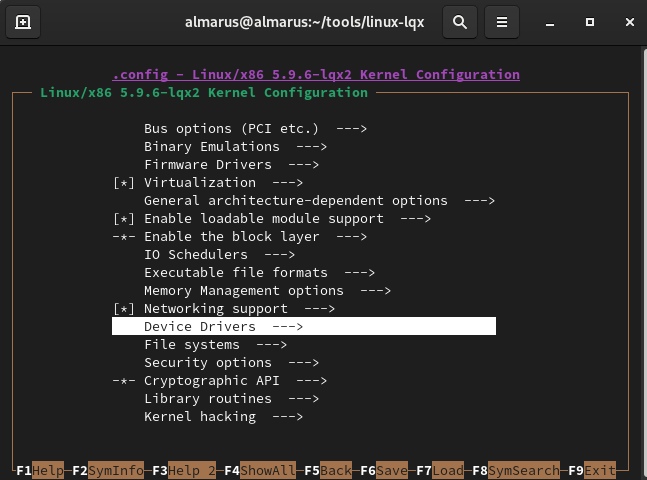Image resolution: width=647 pixels, height=480 pixels.
Task: Expand General architecture-dependent options arrow
Action: pyautogui.click(x=479, y=201)
